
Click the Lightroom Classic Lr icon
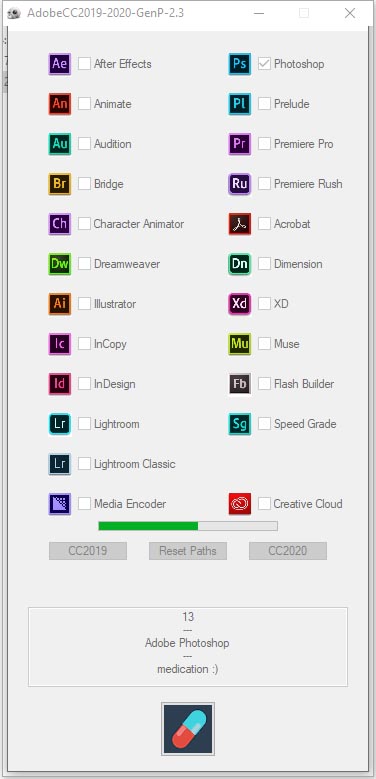60,464
